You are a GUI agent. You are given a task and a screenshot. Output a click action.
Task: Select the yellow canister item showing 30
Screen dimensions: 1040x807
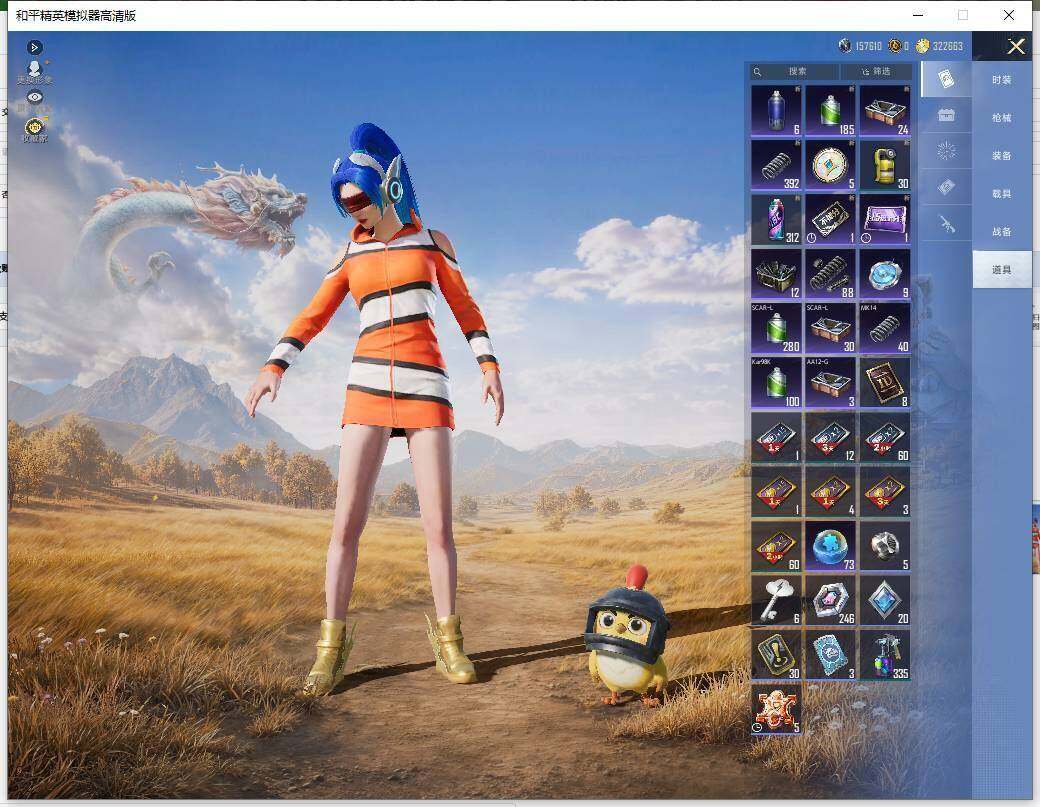pyautogui.click(x=884, y=164)
